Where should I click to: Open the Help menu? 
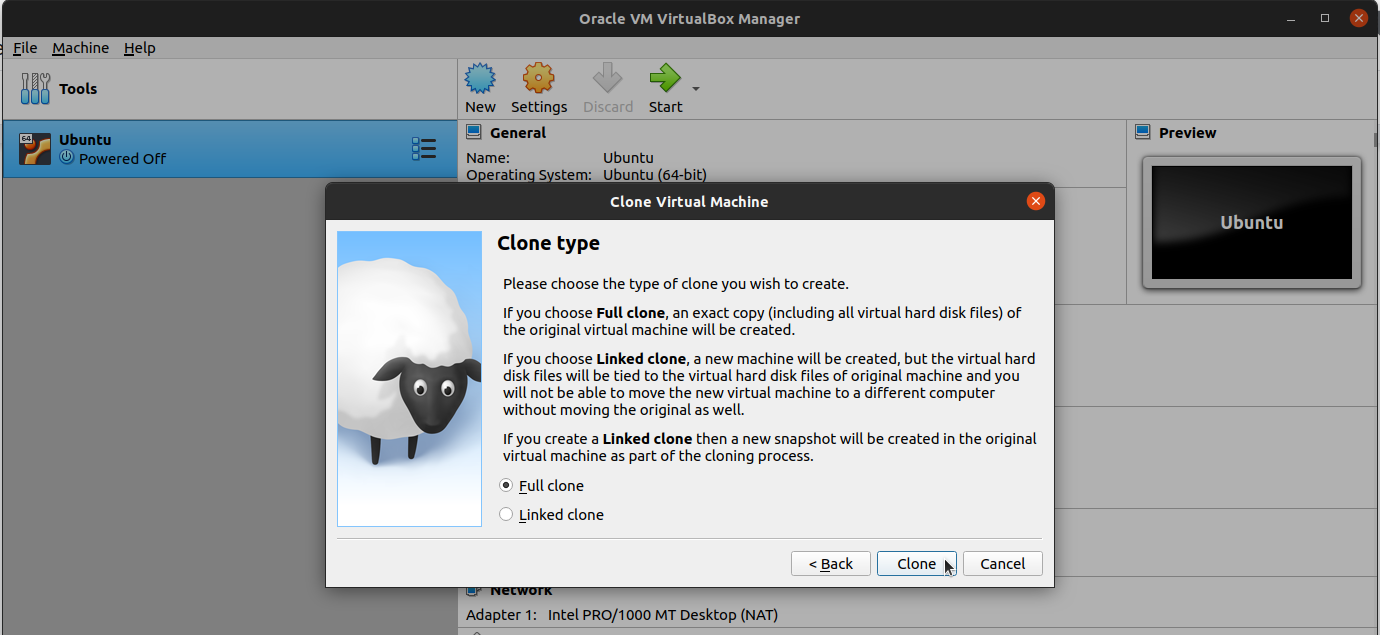(140, 48)
